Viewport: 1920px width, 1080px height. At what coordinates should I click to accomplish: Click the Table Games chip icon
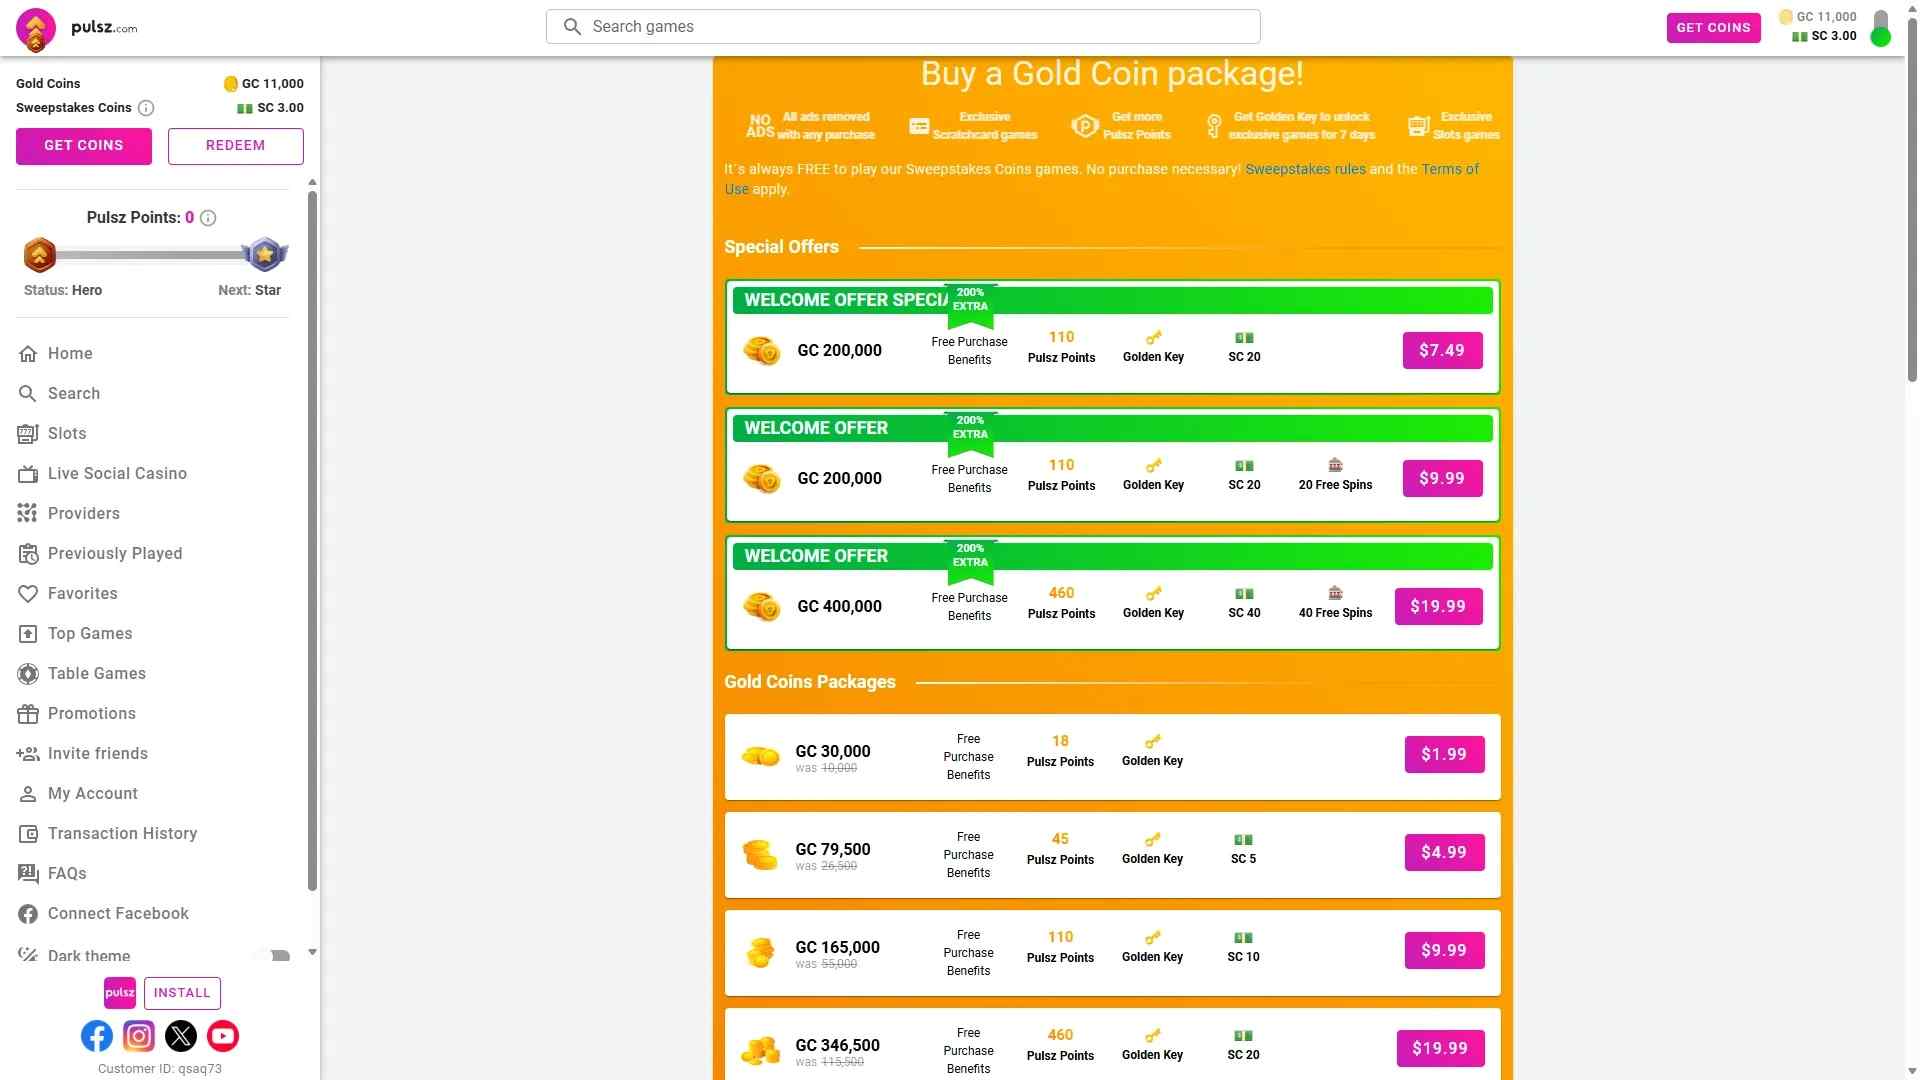pyautogui.click(x=28, y=674)
